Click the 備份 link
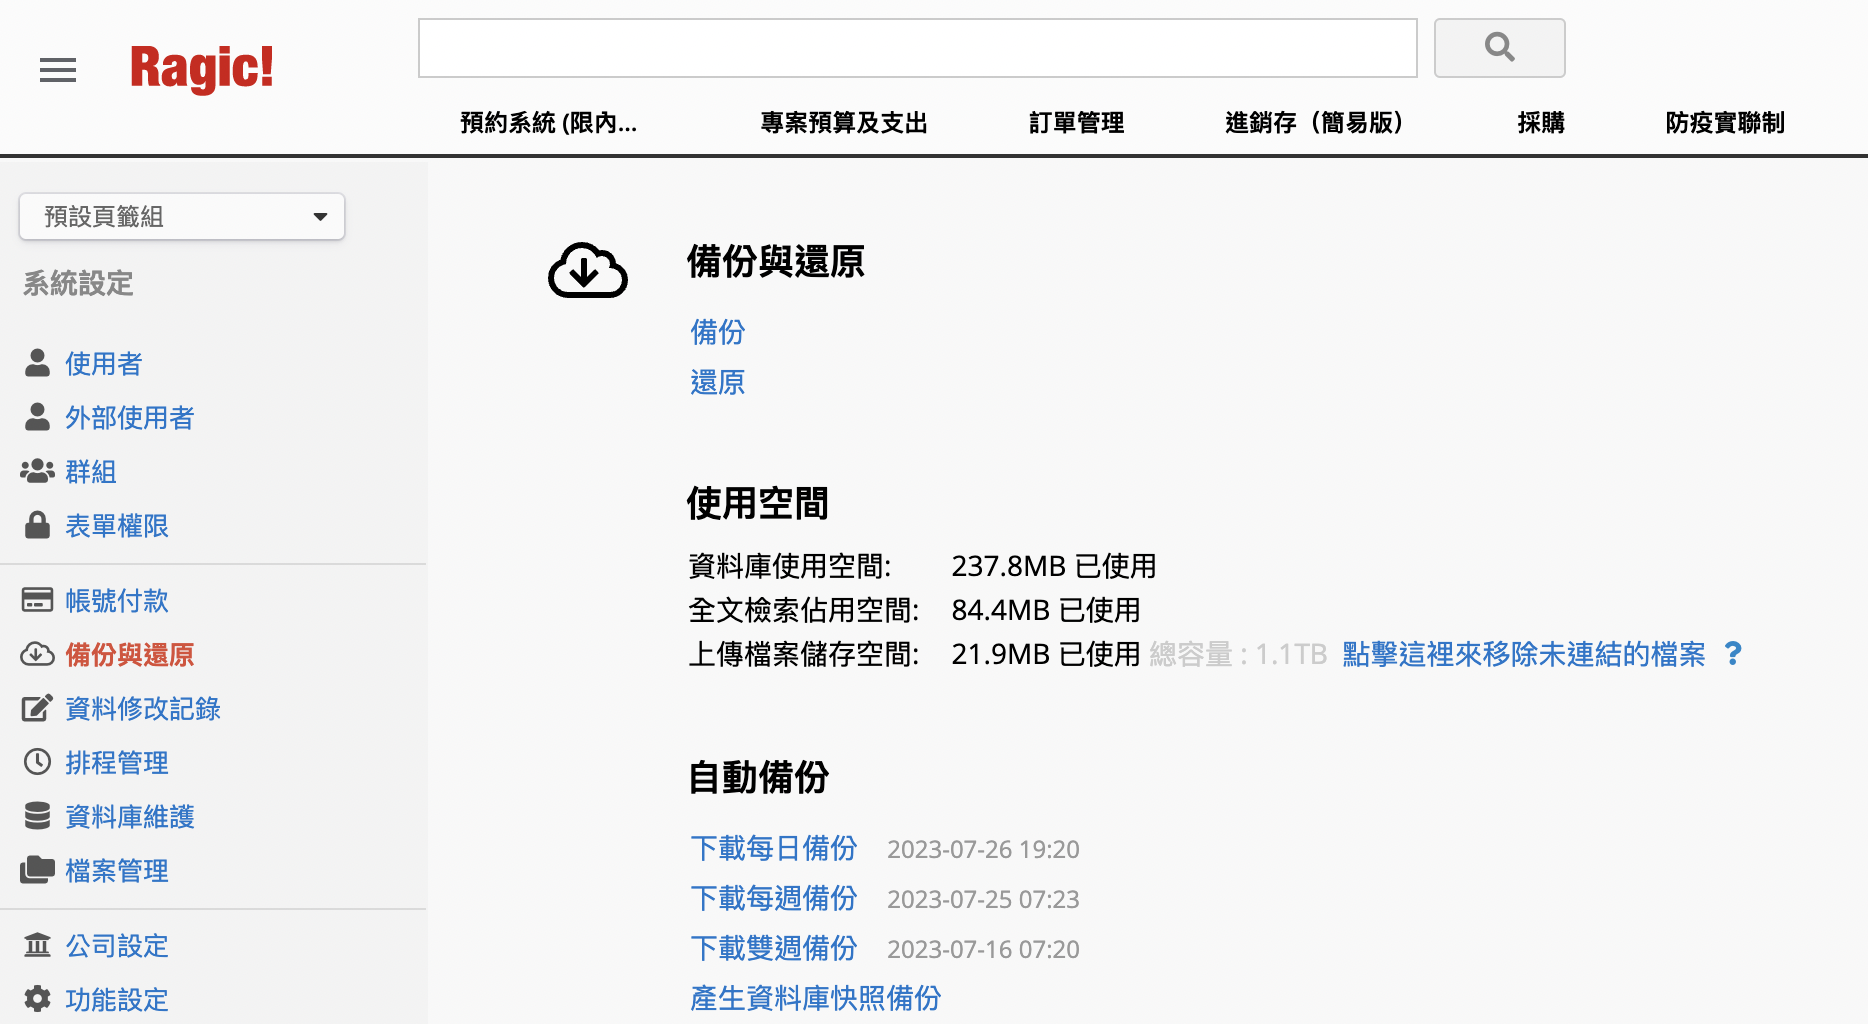The width and height of the screenshot is (1868, 1024). (x=717, y=332)
